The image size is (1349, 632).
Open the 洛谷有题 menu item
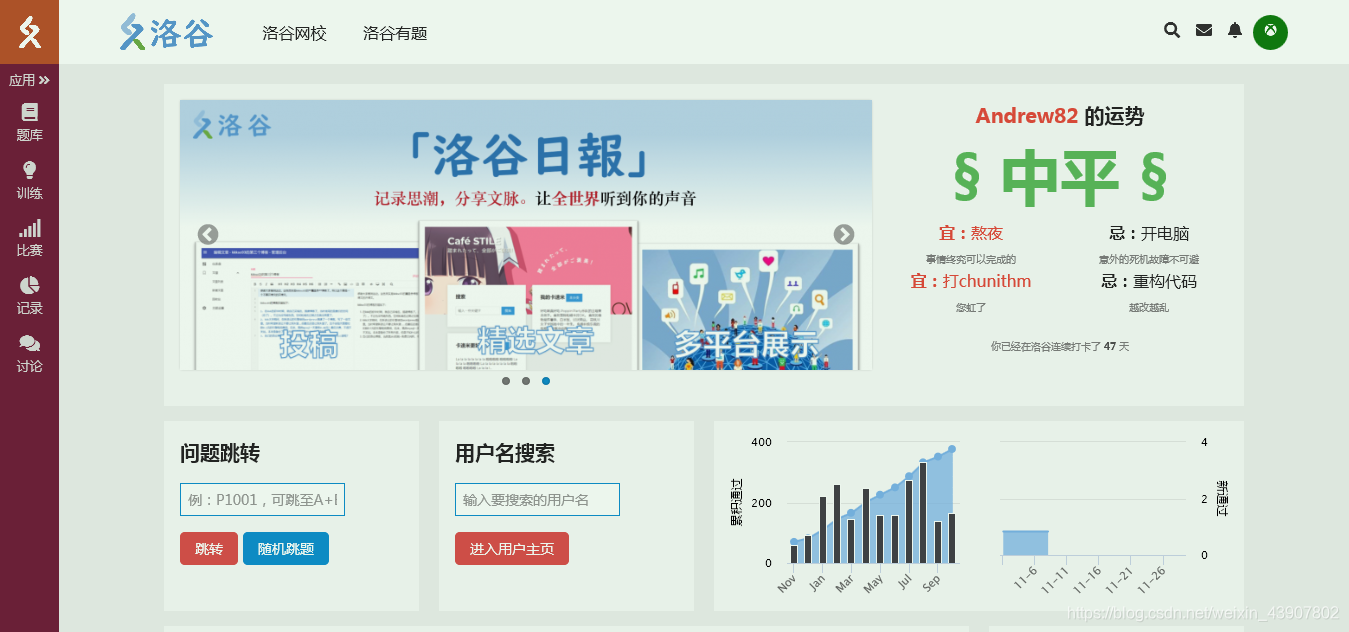tap(395, 32)
